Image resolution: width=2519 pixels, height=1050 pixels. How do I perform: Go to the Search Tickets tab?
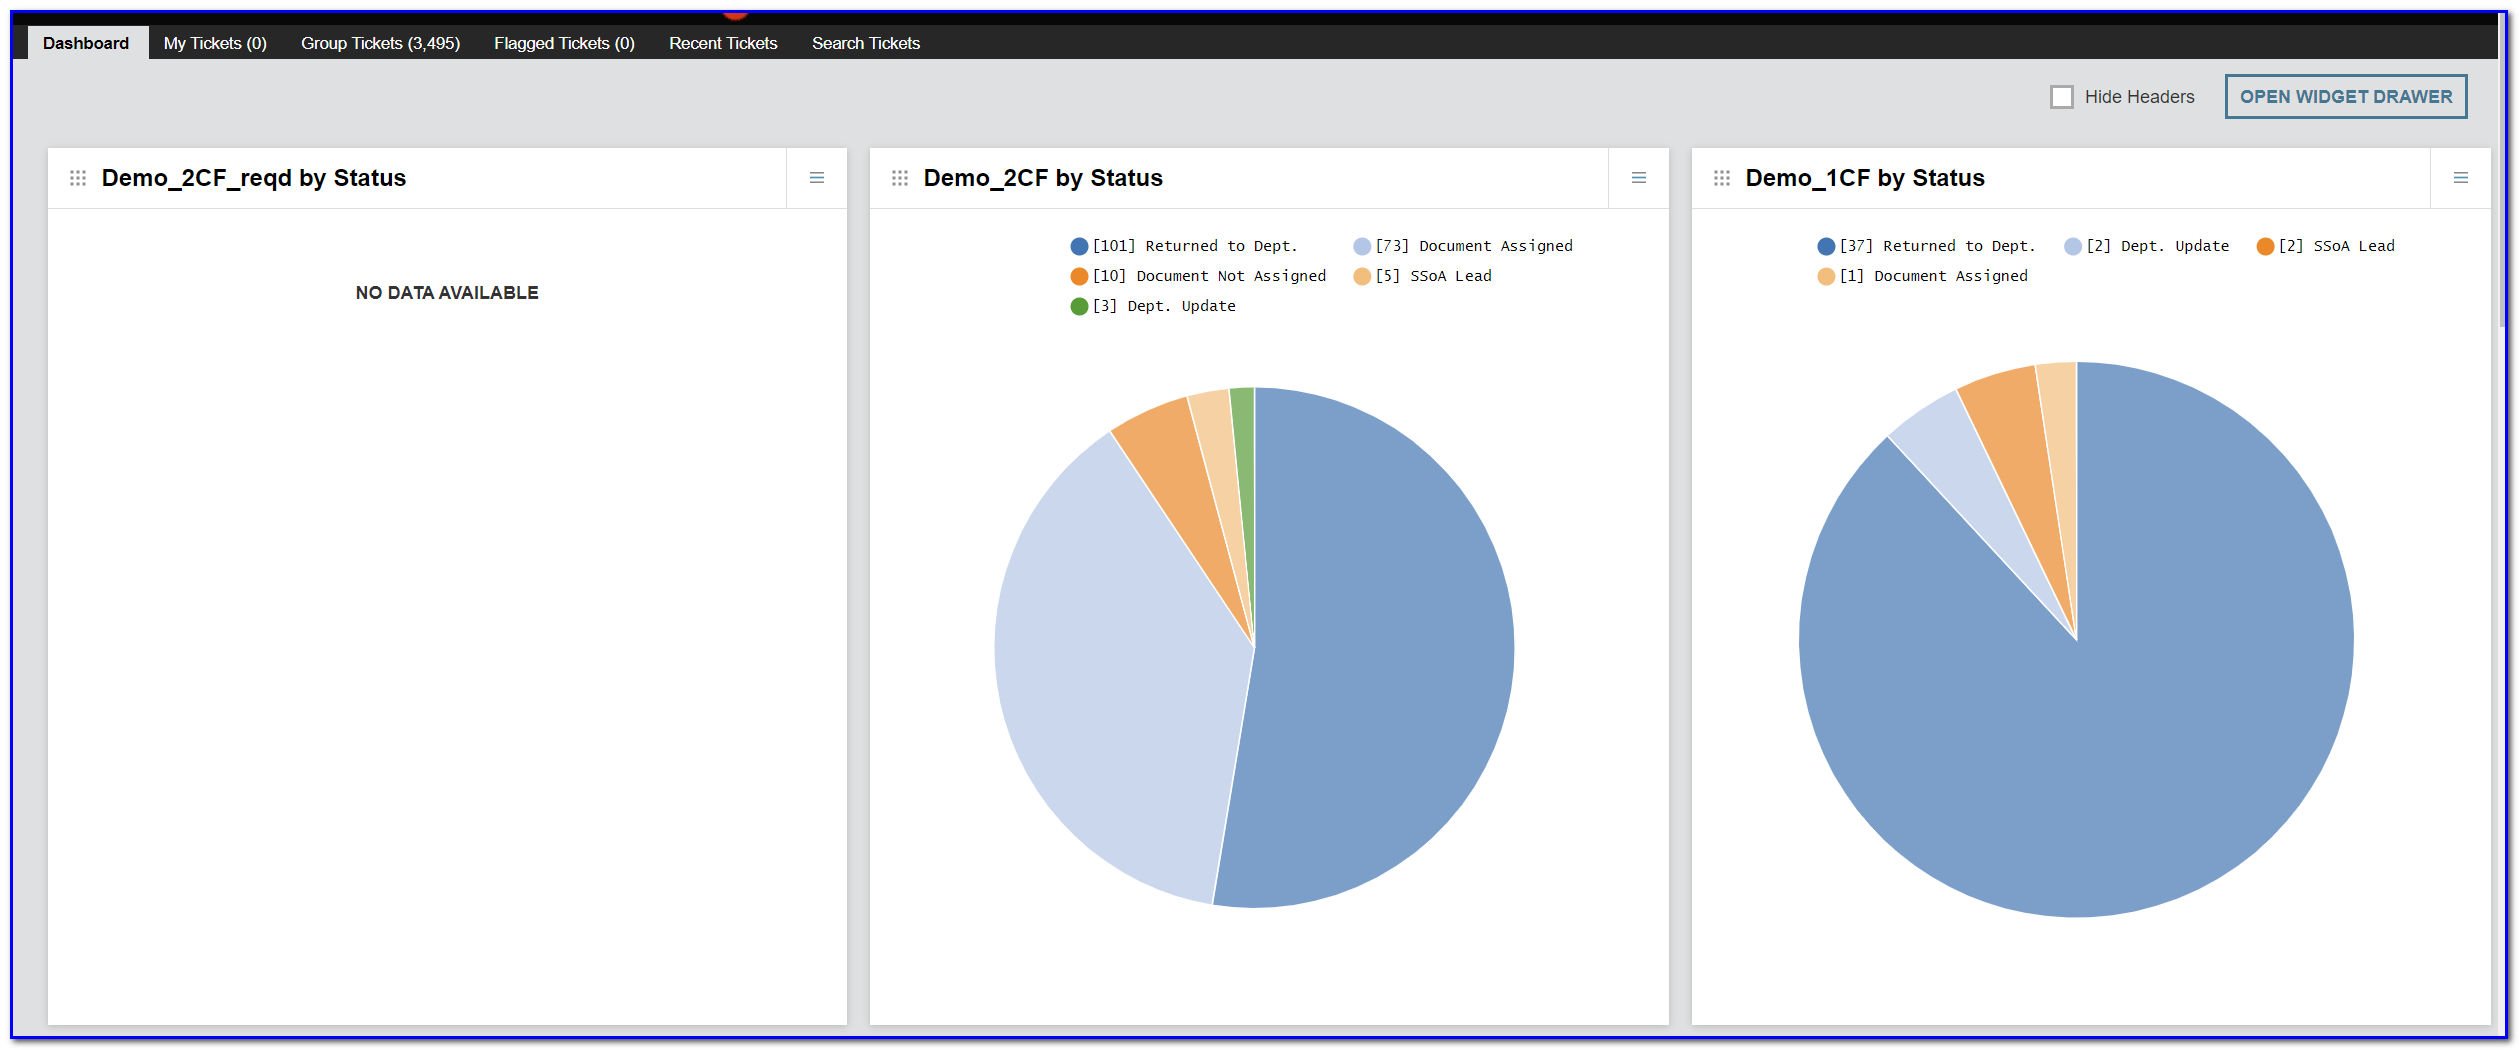point(866,43)
